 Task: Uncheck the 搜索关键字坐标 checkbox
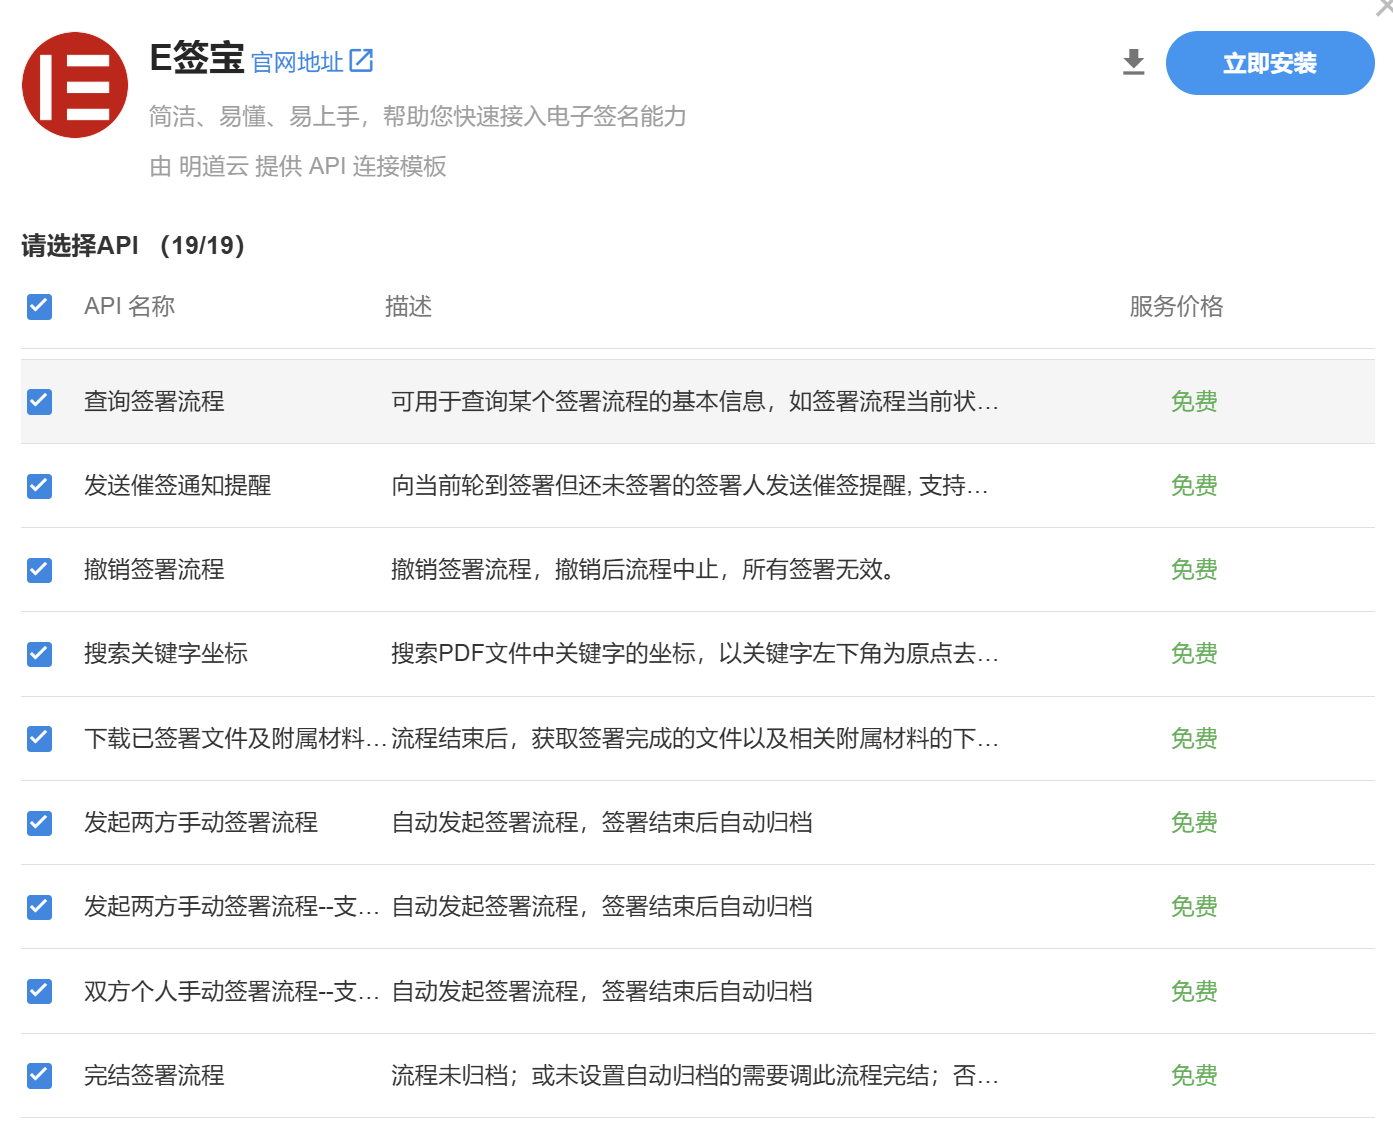(39, 653)
